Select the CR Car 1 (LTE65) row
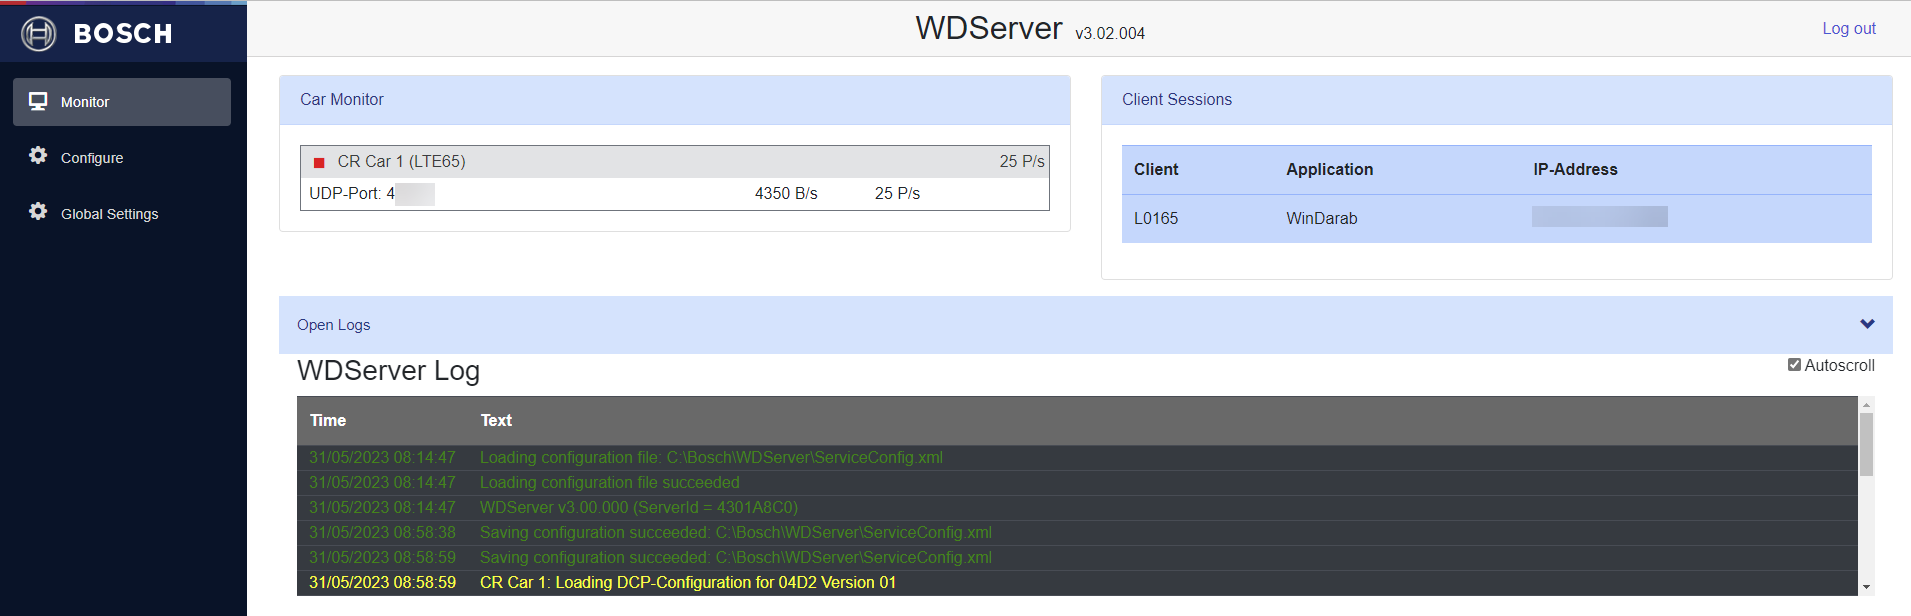Image resolution: width=1911 pixels, height=616 pixels. click(675, 162)
